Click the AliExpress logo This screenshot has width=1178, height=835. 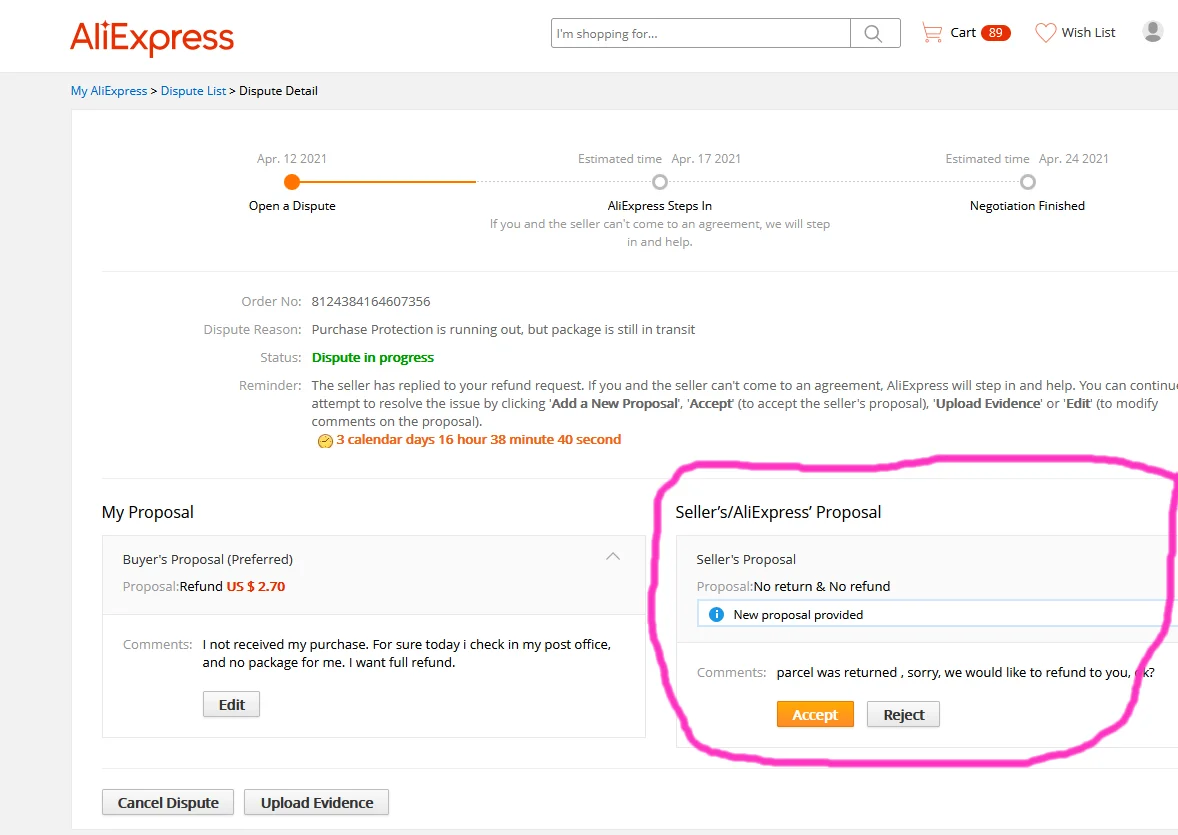152,37
